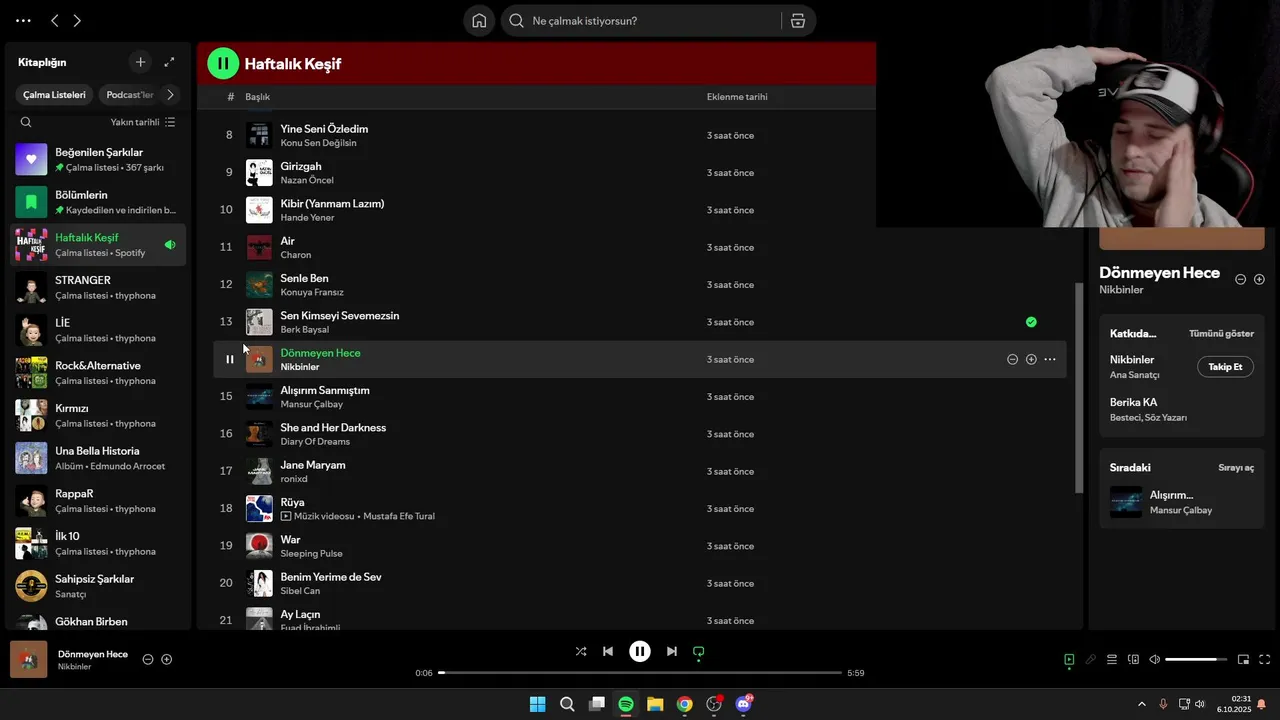Screen dimensions: 1280x720
Task: Open connect to a device icon
Action: pos(1133,659)
